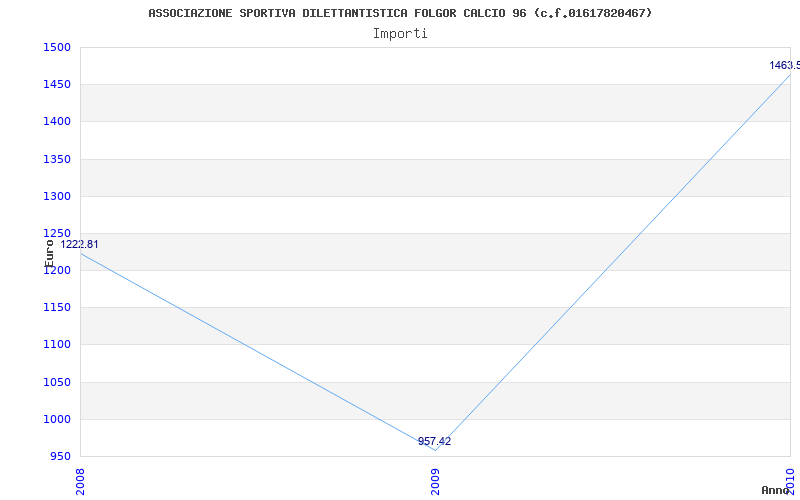
Task: Click the 1450 y-axis tick label
Action: click(x=57, y=84)
